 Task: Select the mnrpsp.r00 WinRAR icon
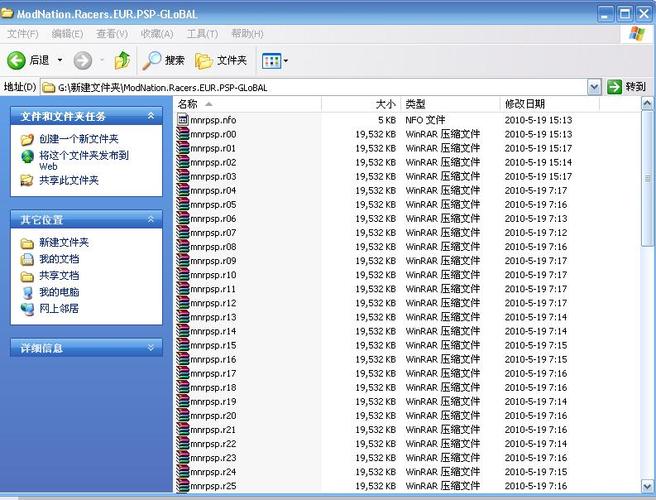[182, 134]
